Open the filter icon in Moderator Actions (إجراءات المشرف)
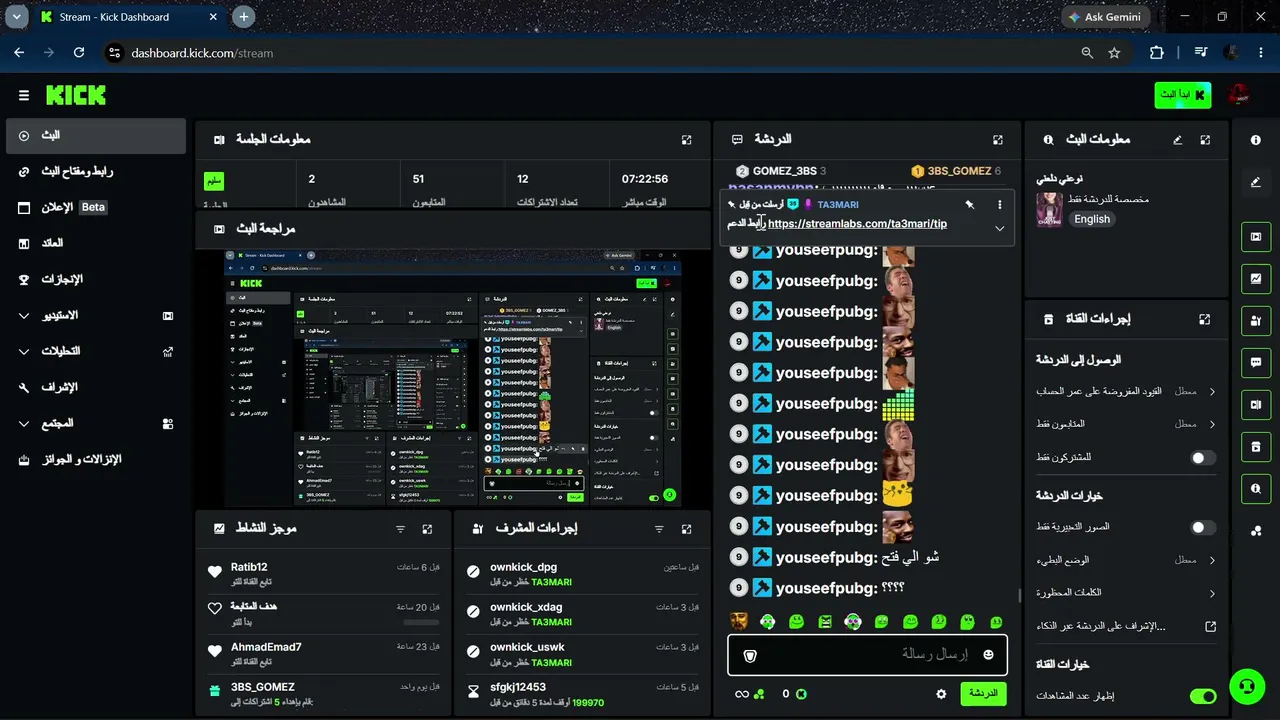Viewport: 1280px width, 720px height. [x=659, y=529]
